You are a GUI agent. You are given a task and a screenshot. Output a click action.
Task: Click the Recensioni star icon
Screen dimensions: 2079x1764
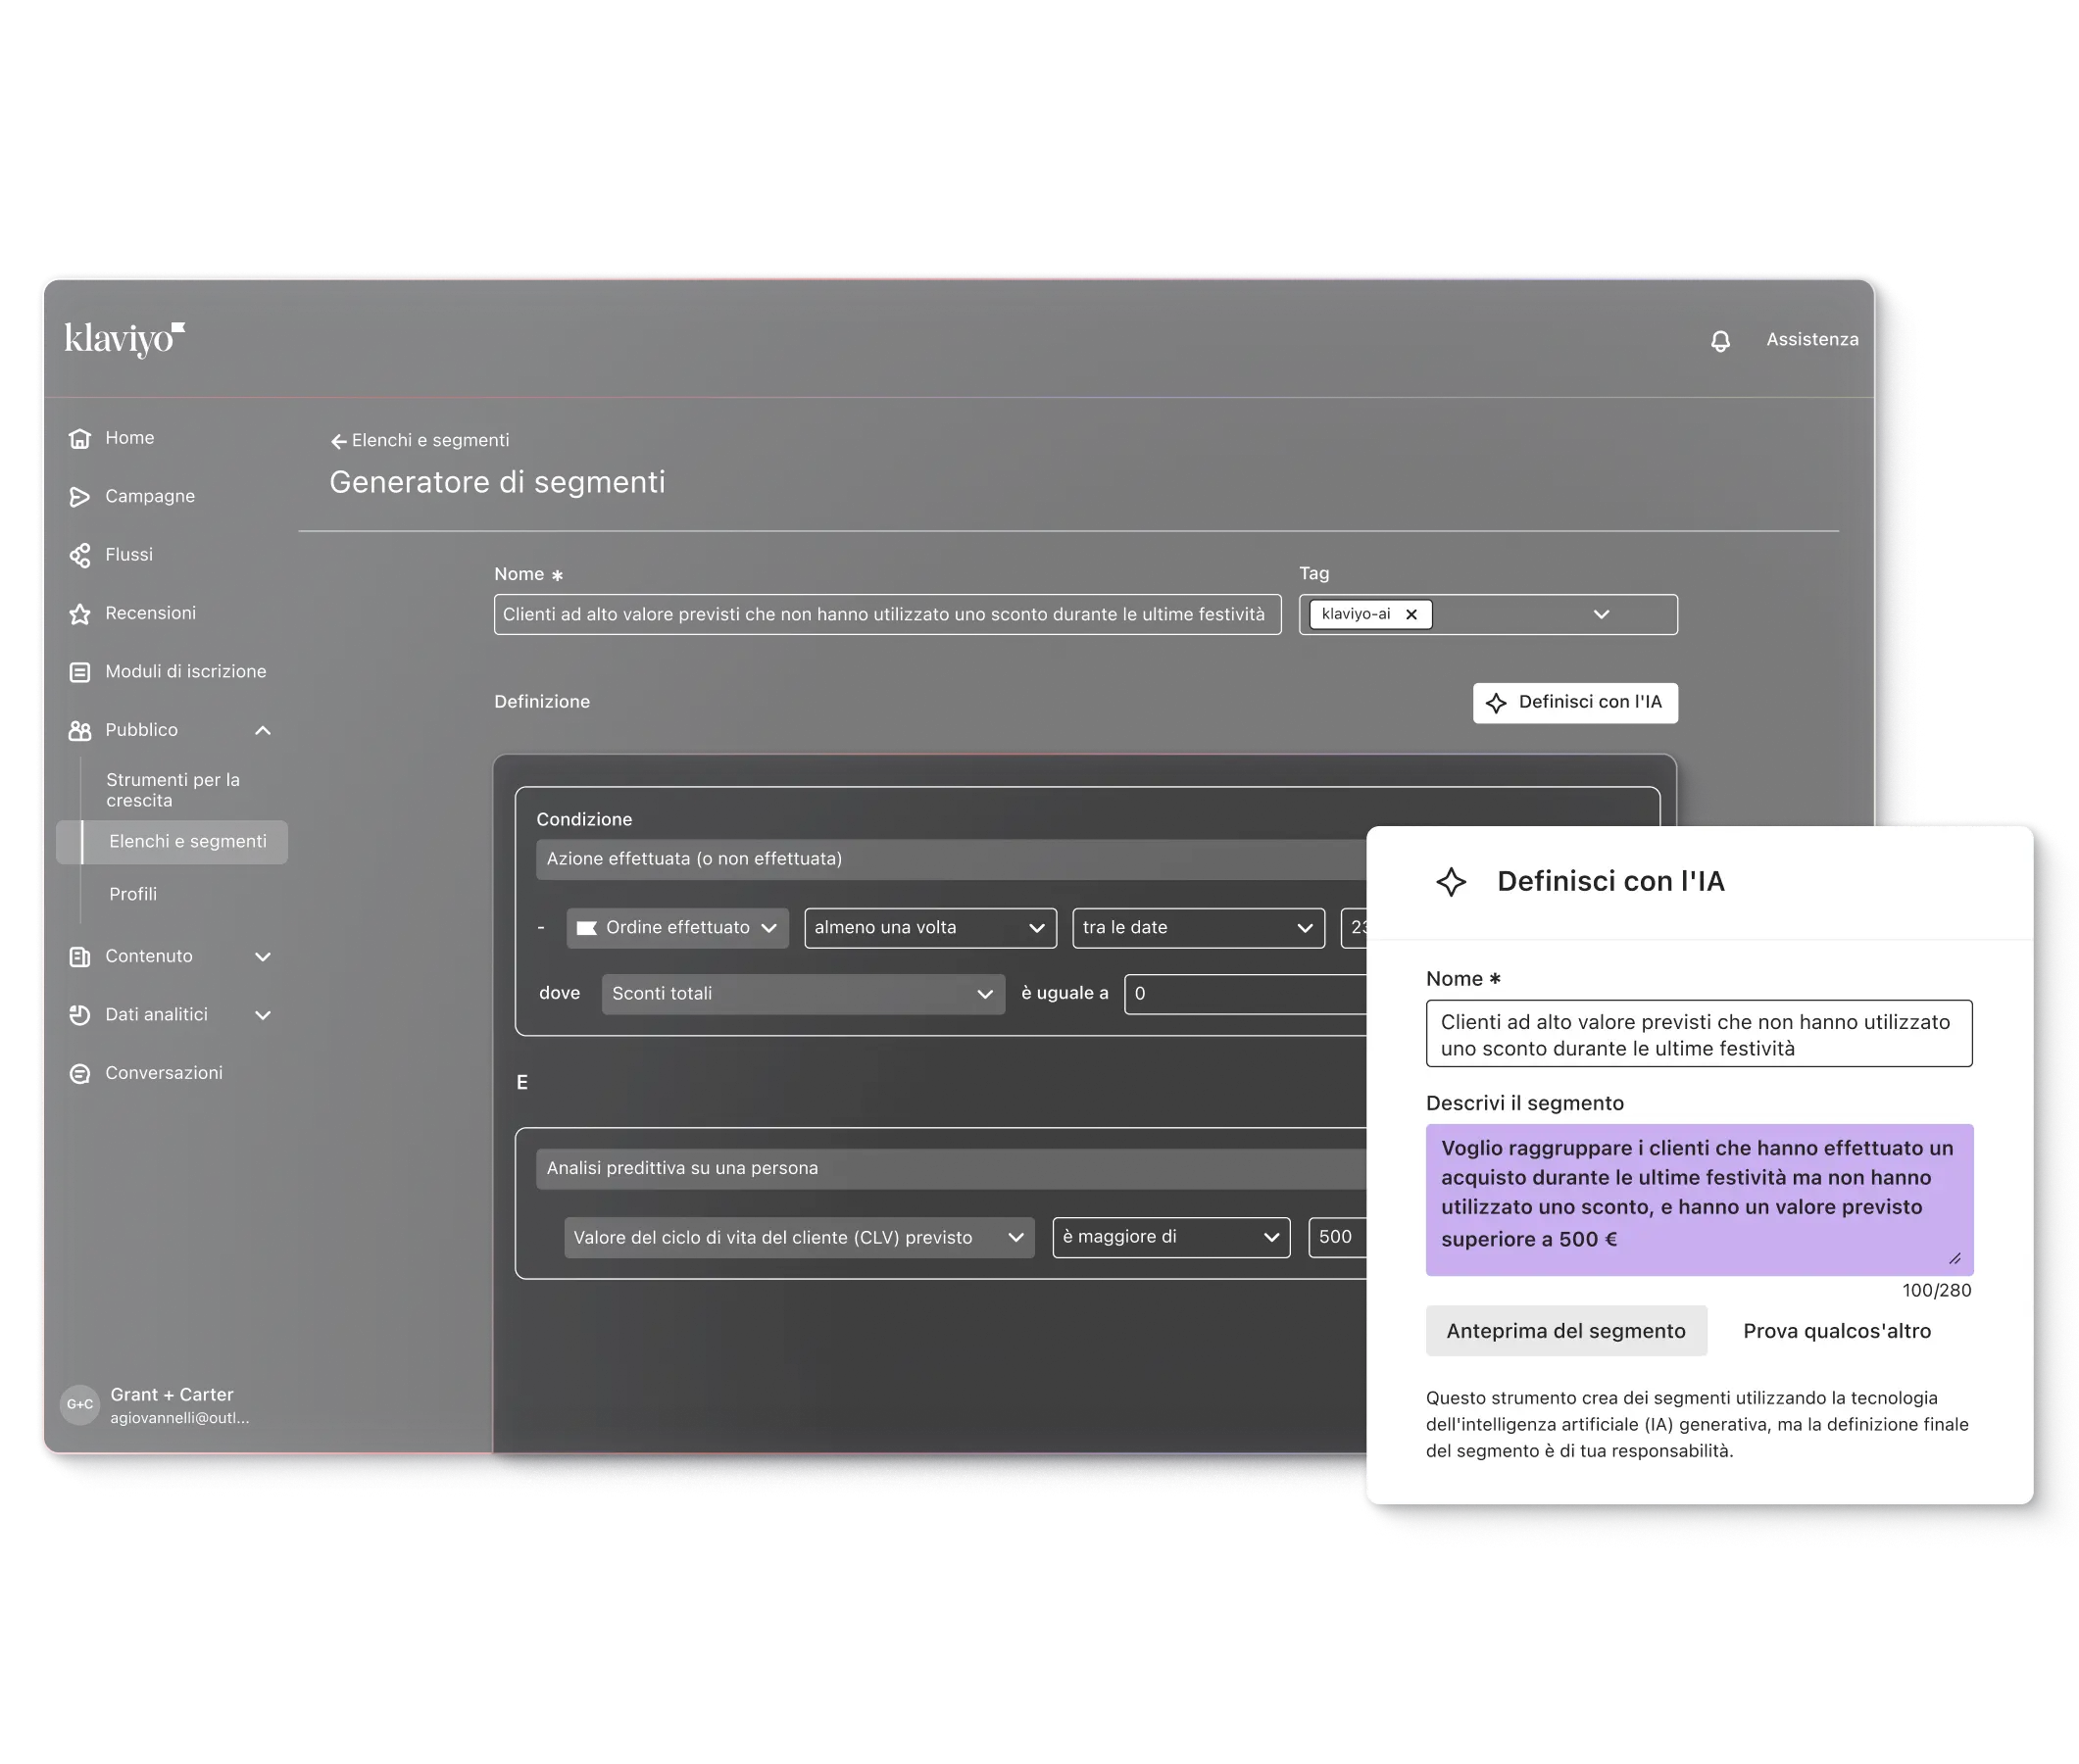pos(80,614)
